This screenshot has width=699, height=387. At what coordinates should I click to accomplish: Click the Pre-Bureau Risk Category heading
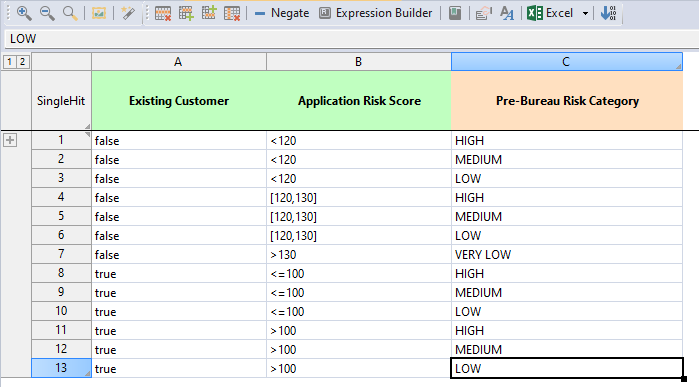tap(567, 101)
